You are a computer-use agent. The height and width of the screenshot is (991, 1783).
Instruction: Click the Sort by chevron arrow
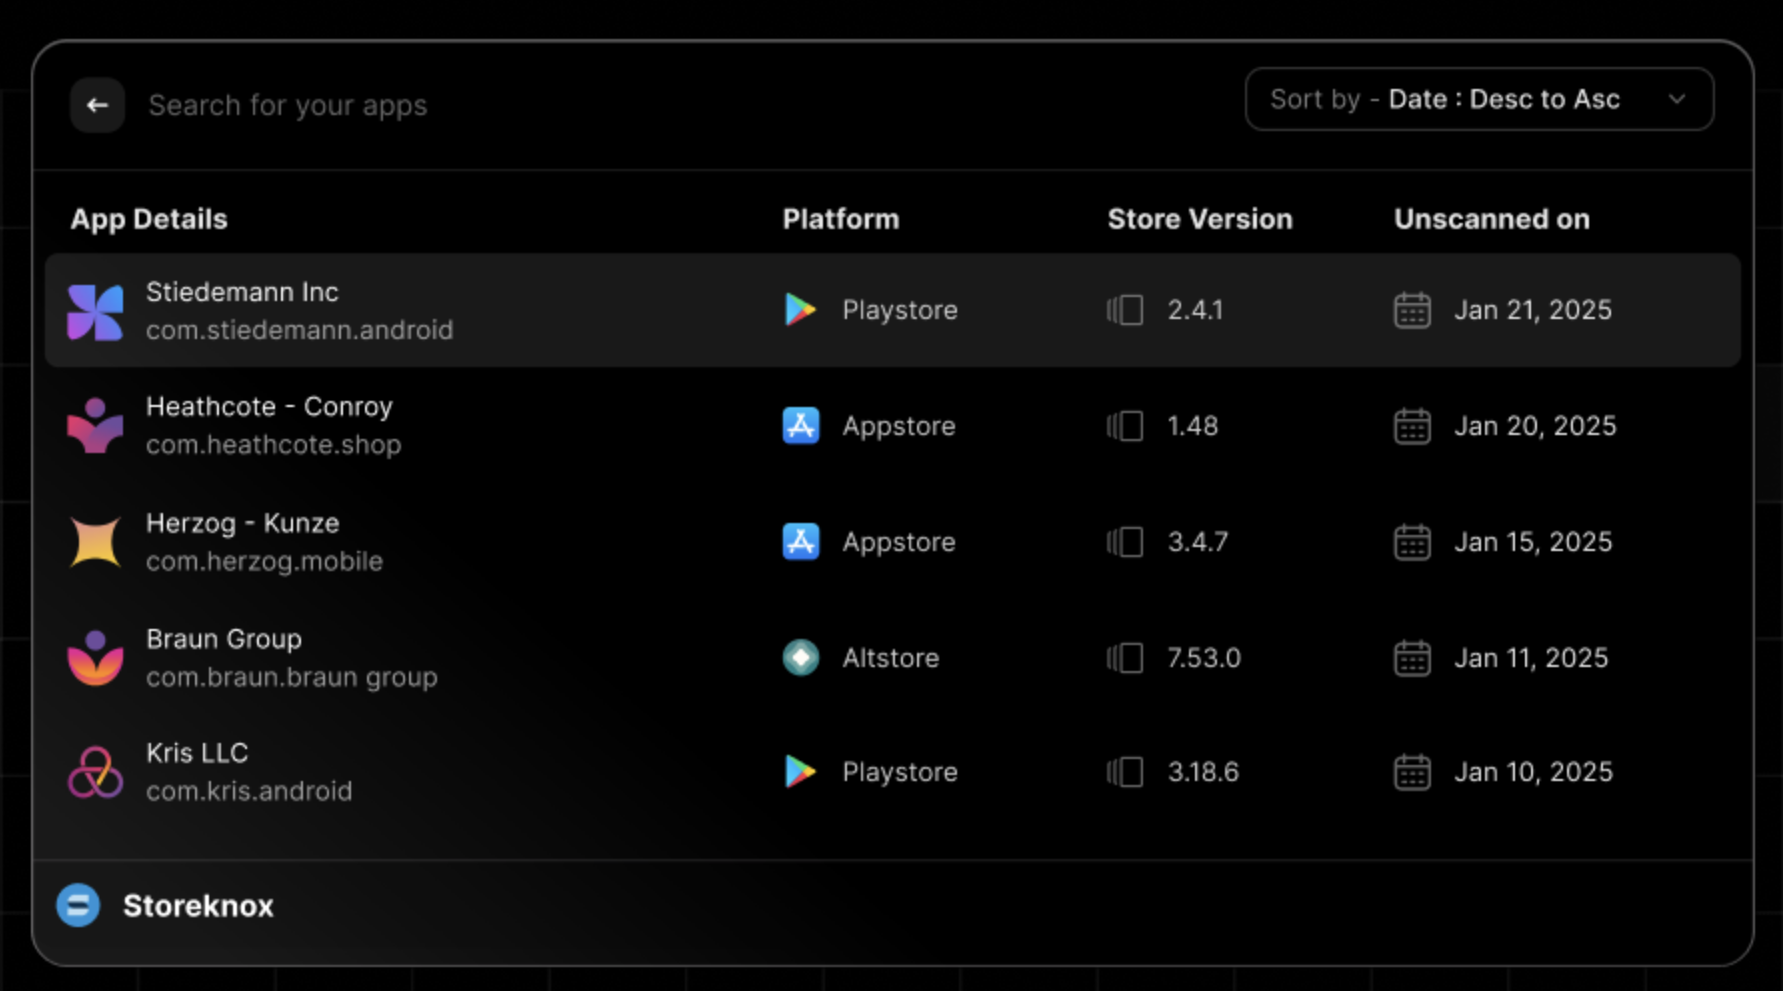tap(1677, 99)
